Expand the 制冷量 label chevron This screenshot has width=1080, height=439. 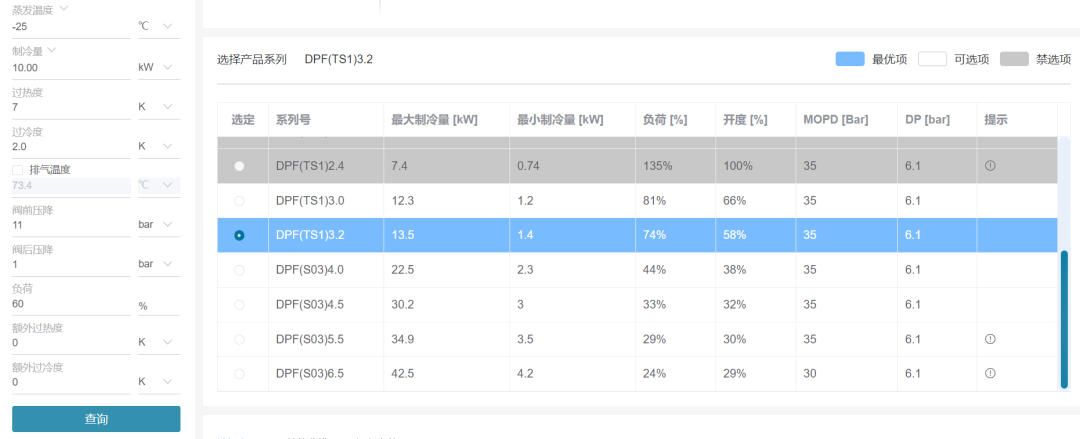(52, 50)
